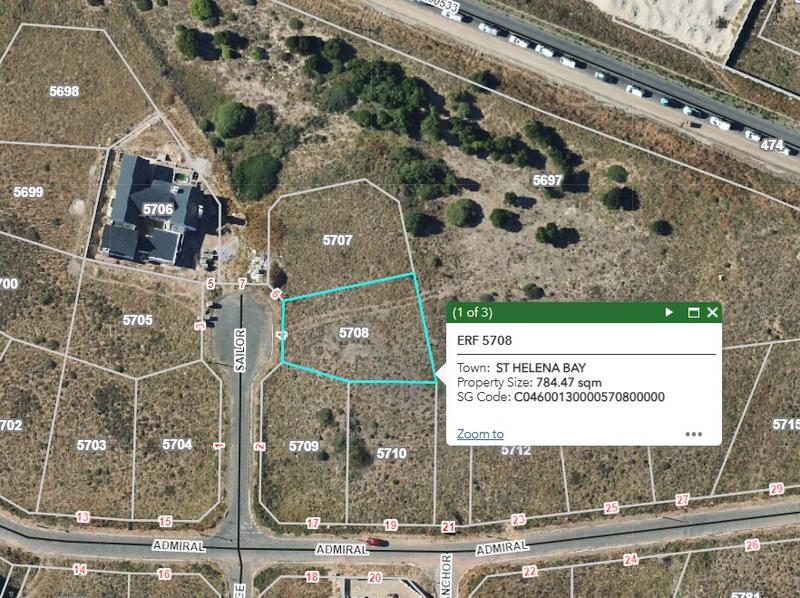Click the SAILOR street label
Screen dimensions: 800x598
coord(240,350)
